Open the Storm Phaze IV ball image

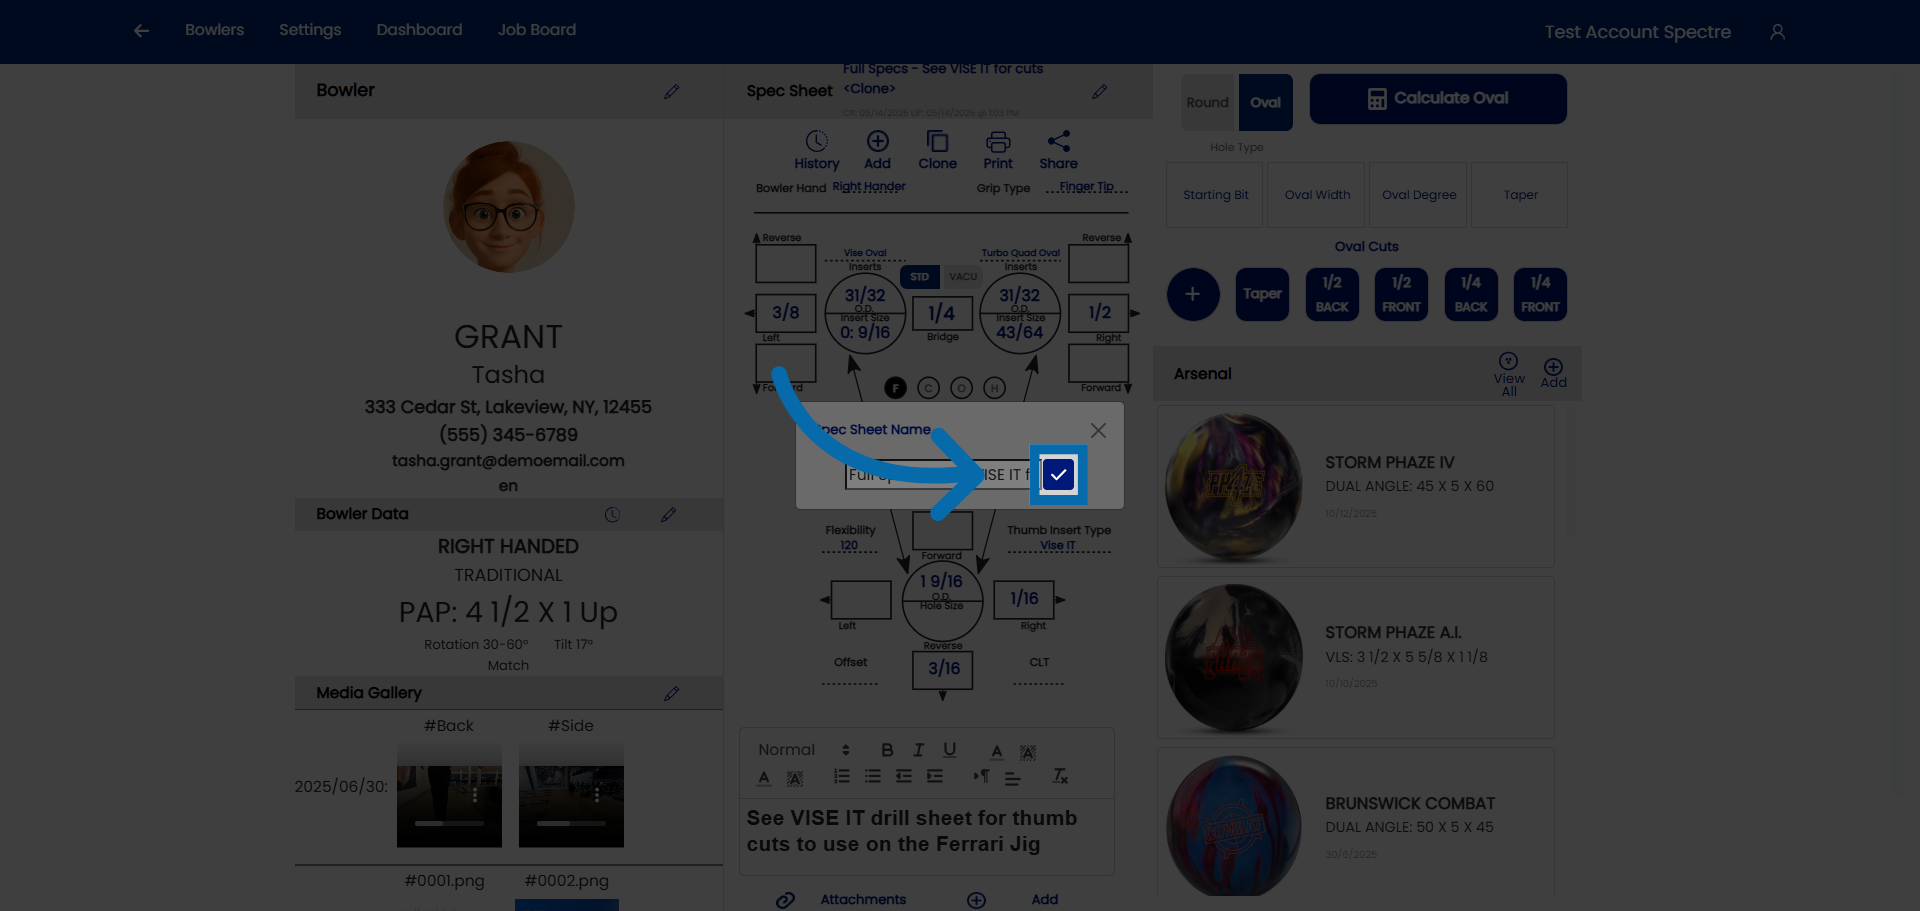[1234, 486]
